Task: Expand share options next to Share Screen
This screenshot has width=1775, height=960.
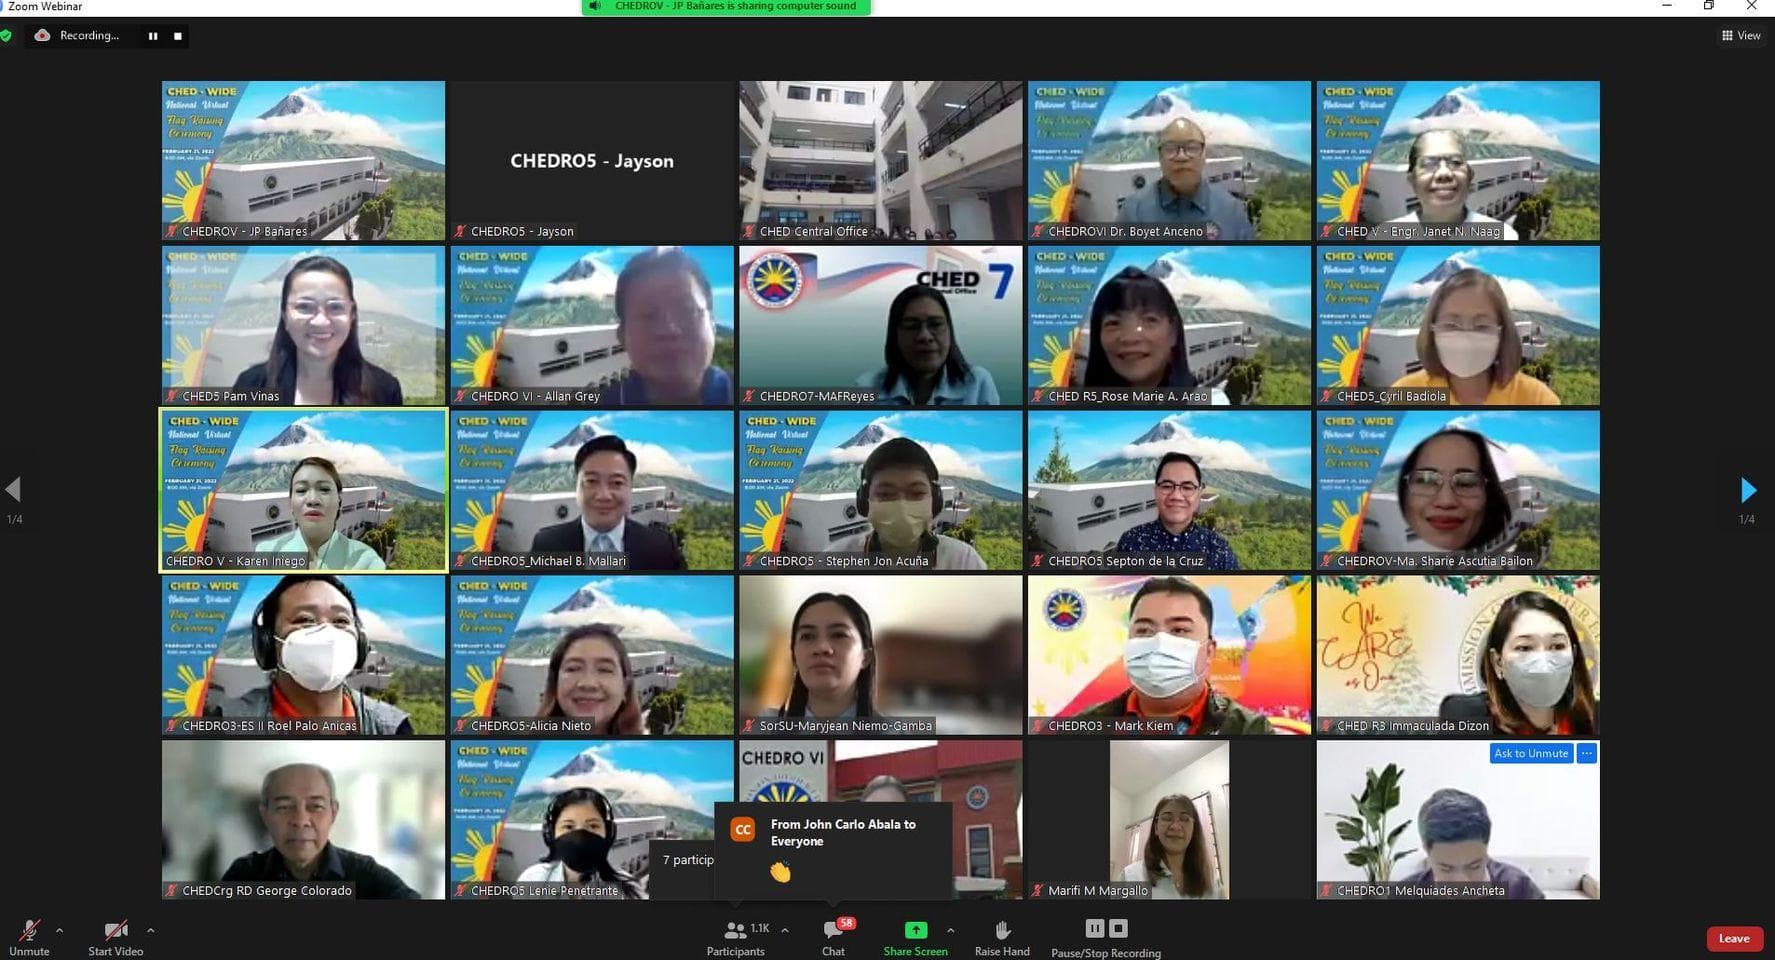Action: [950, 930]
